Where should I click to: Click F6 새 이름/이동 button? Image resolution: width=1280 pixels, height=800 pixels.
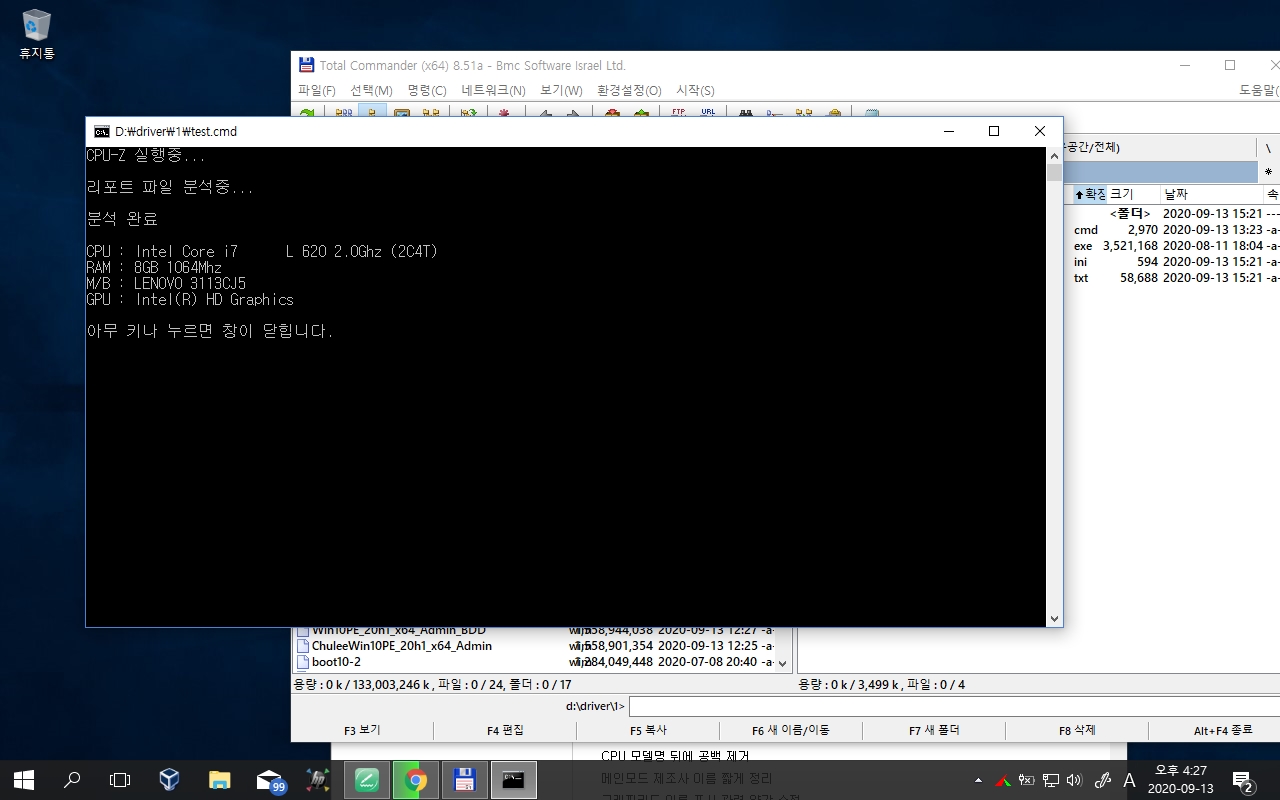coord(791,731)
